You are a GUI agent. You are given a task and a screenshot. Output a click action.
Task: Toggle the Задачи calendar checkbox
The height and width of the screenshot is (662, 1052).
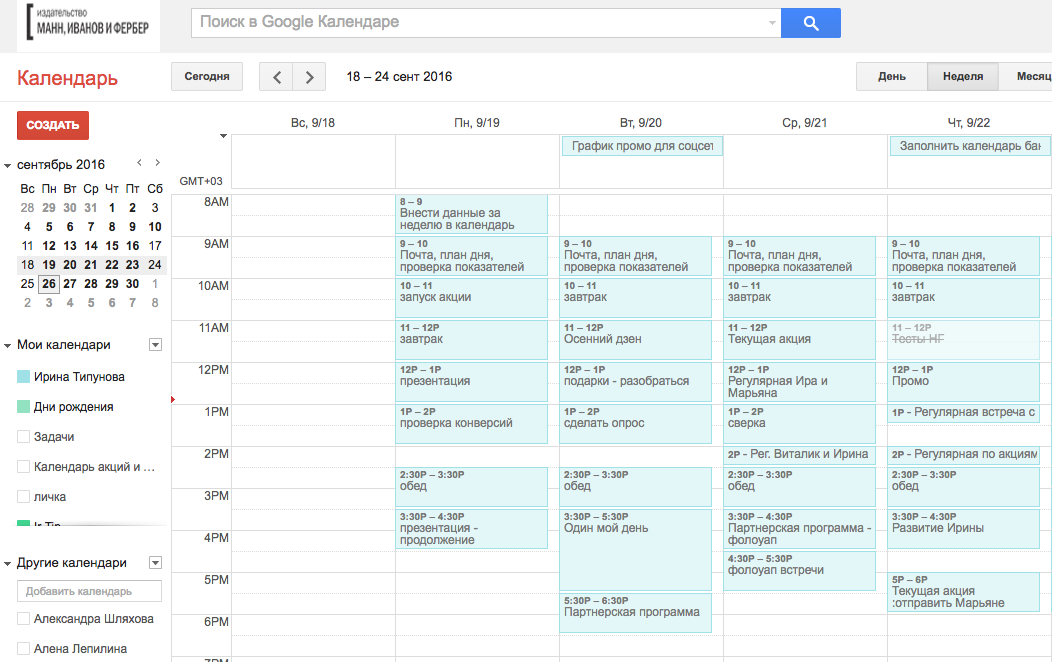pos(23,437)
